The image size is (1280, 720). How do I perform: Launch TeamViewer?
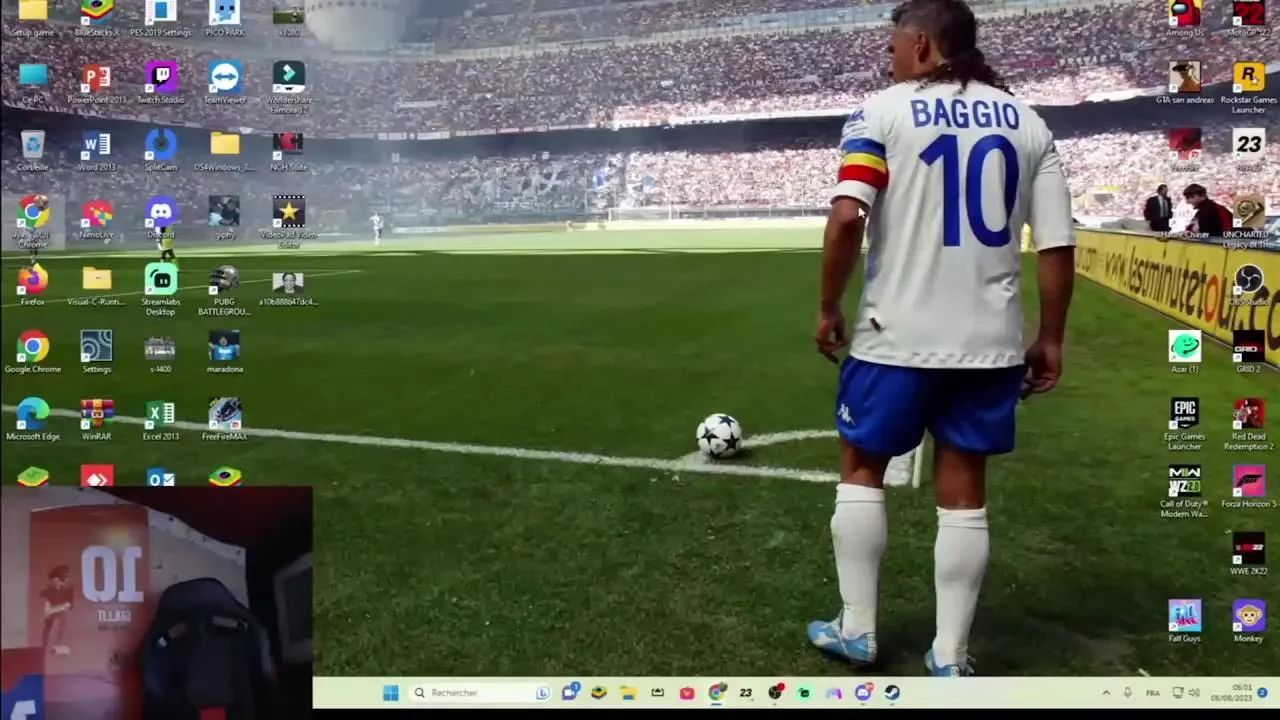point(224,83)
